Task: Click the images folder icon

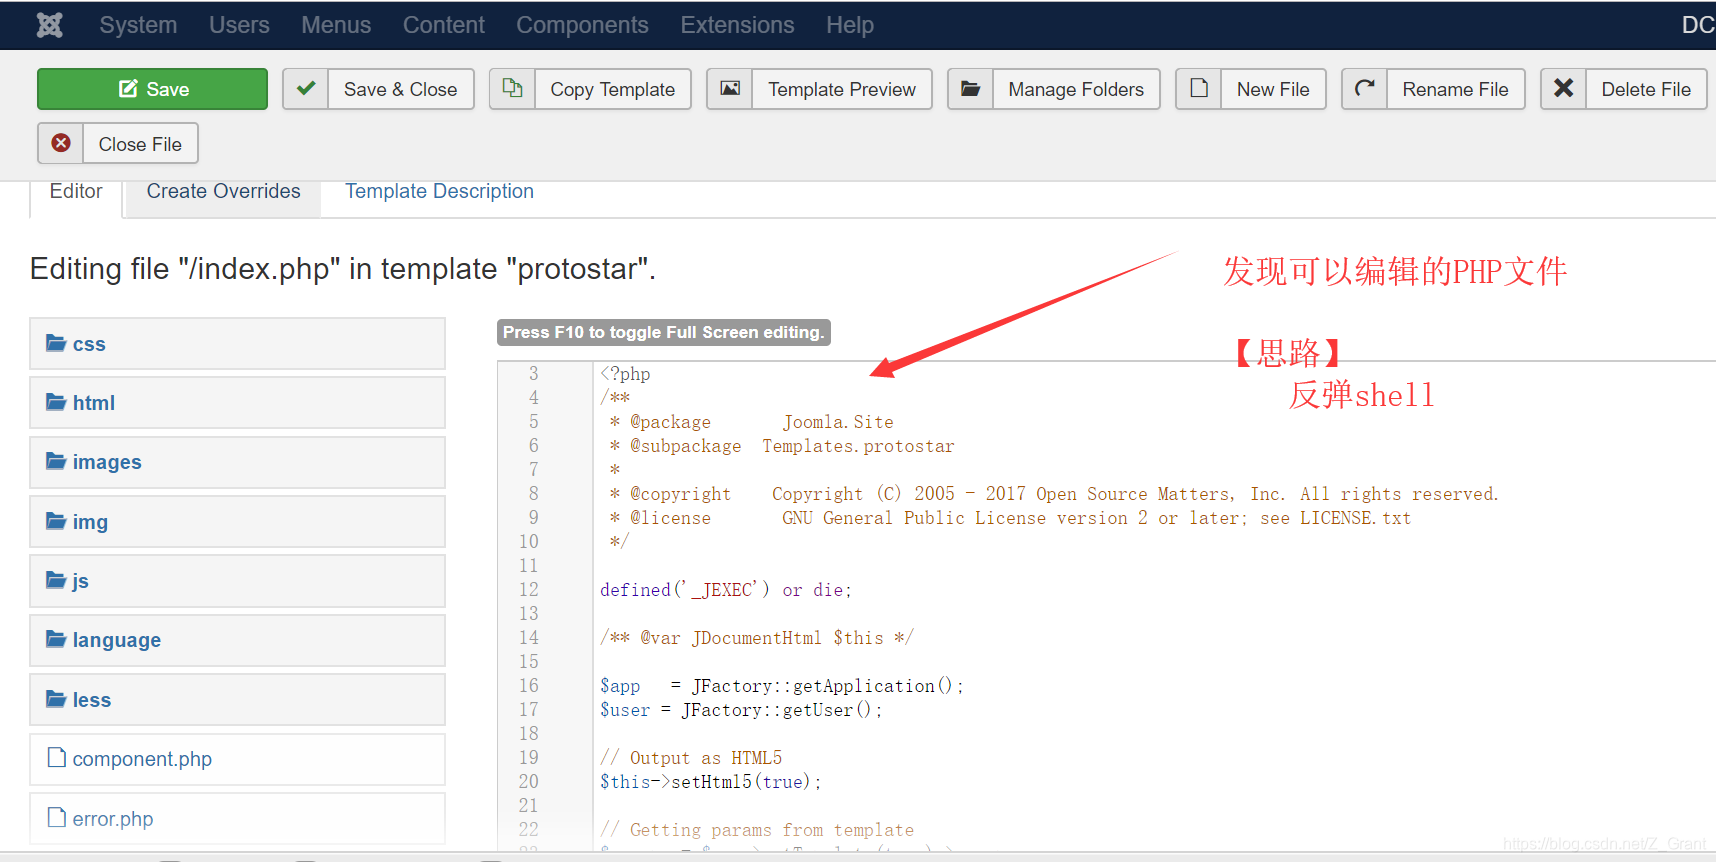Action: (56, 461)
